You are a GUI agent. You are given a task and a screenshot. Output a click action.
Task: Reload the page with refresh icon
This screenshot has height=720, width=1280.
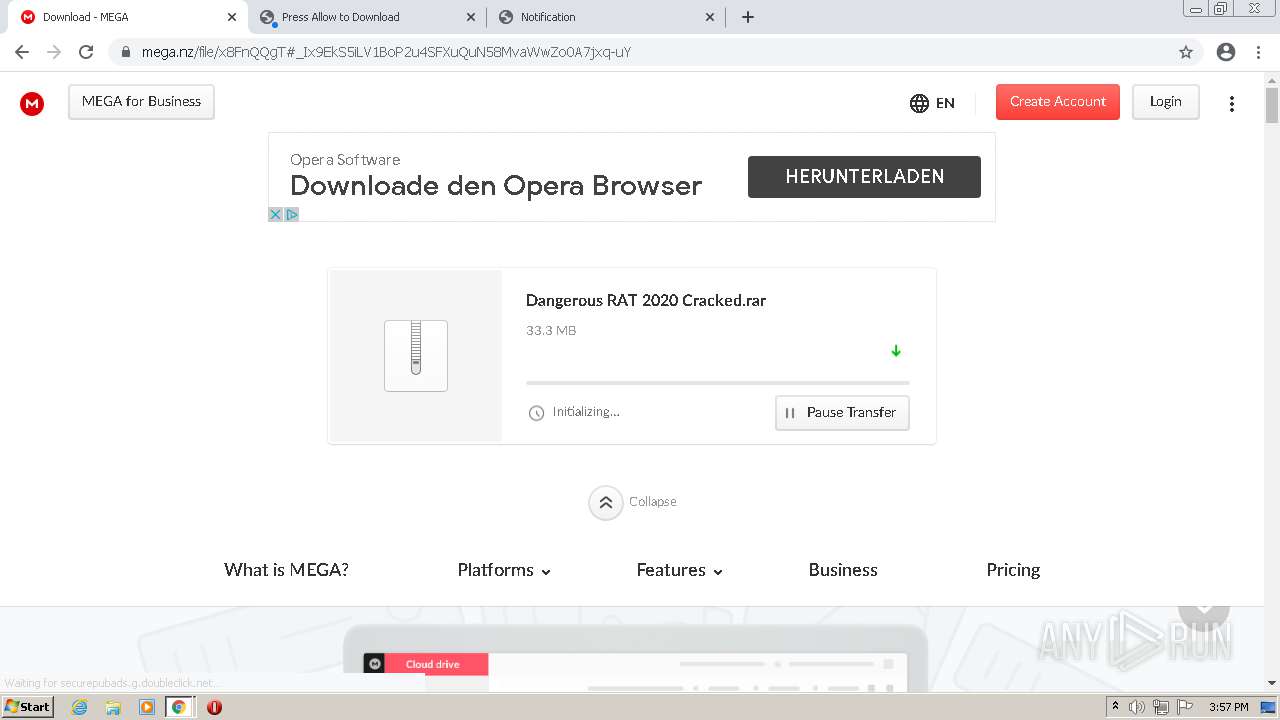tap(86, 52)
